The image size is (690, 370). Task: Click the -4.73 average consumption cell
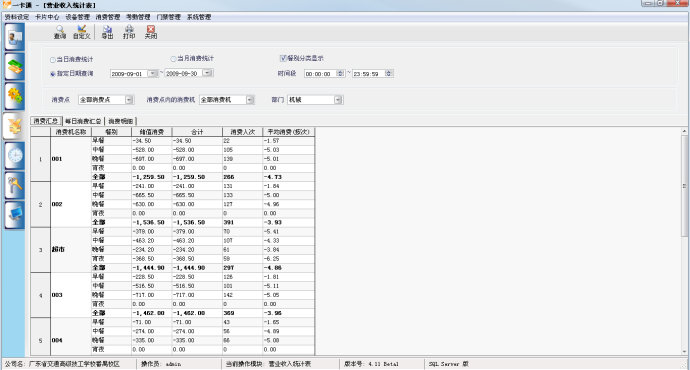coord(289,177)
